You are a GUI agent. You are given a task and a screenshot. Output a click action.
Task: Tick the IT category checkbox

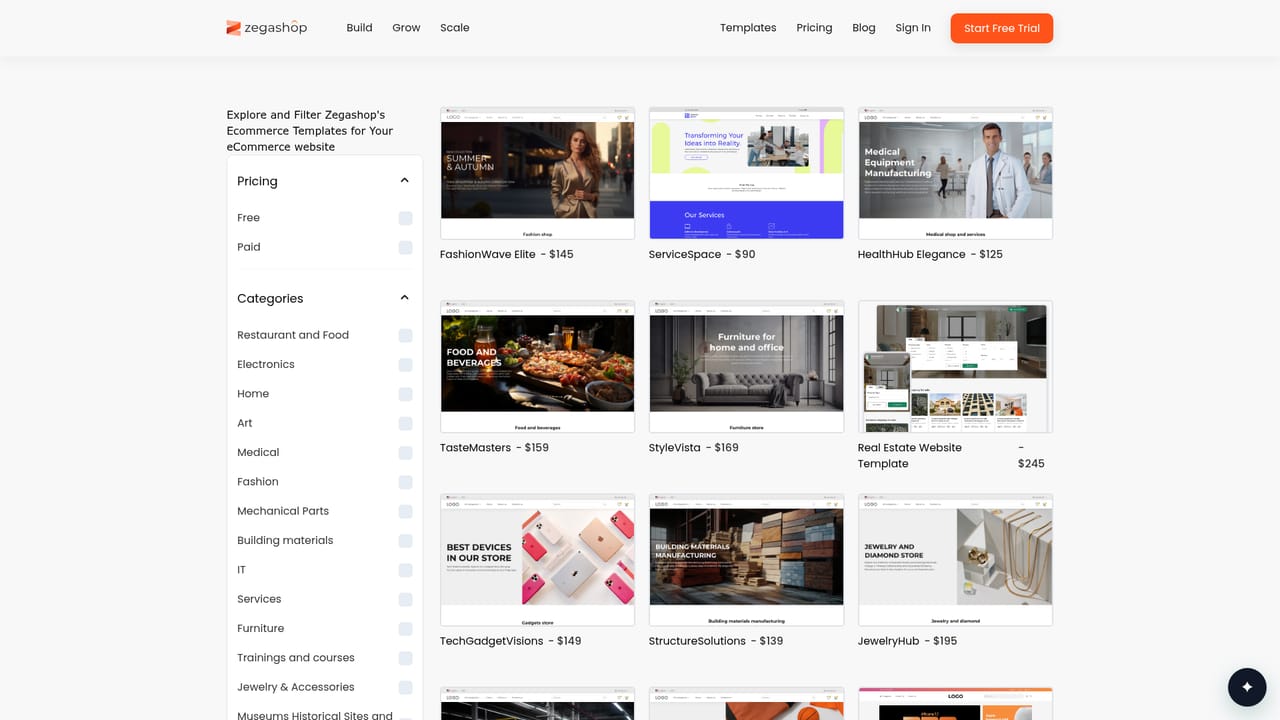[405, 570]
